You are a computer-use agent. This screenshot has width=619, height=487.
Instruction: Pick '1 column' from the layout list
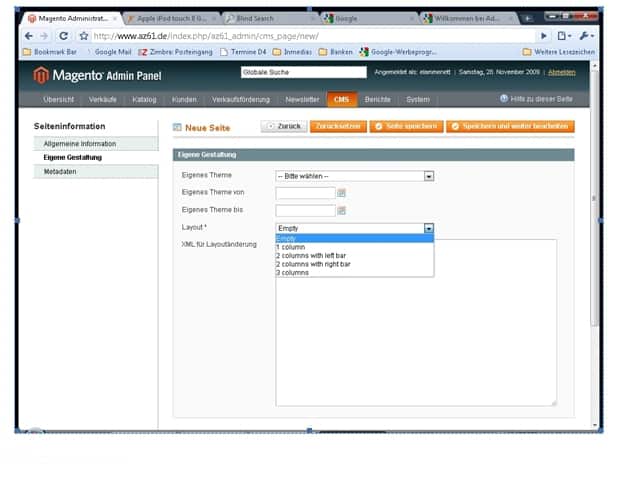pyautogui.click(x=291, y=246)
